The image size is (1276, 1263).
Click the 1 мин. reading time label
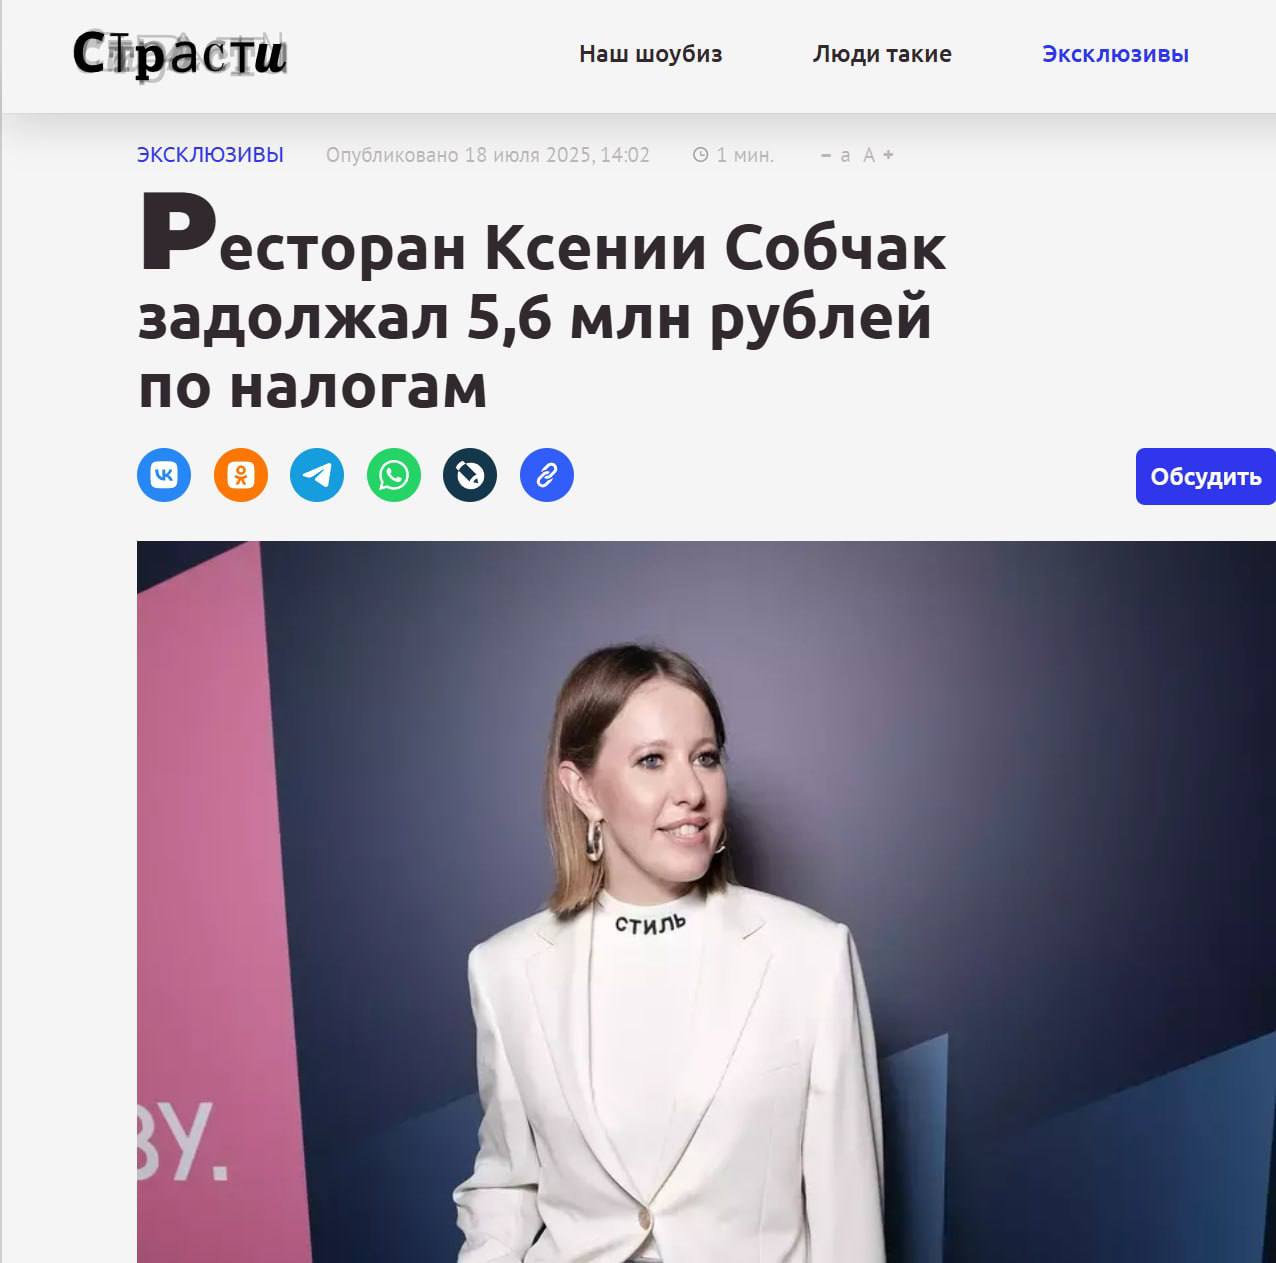[x=745, y=155]
